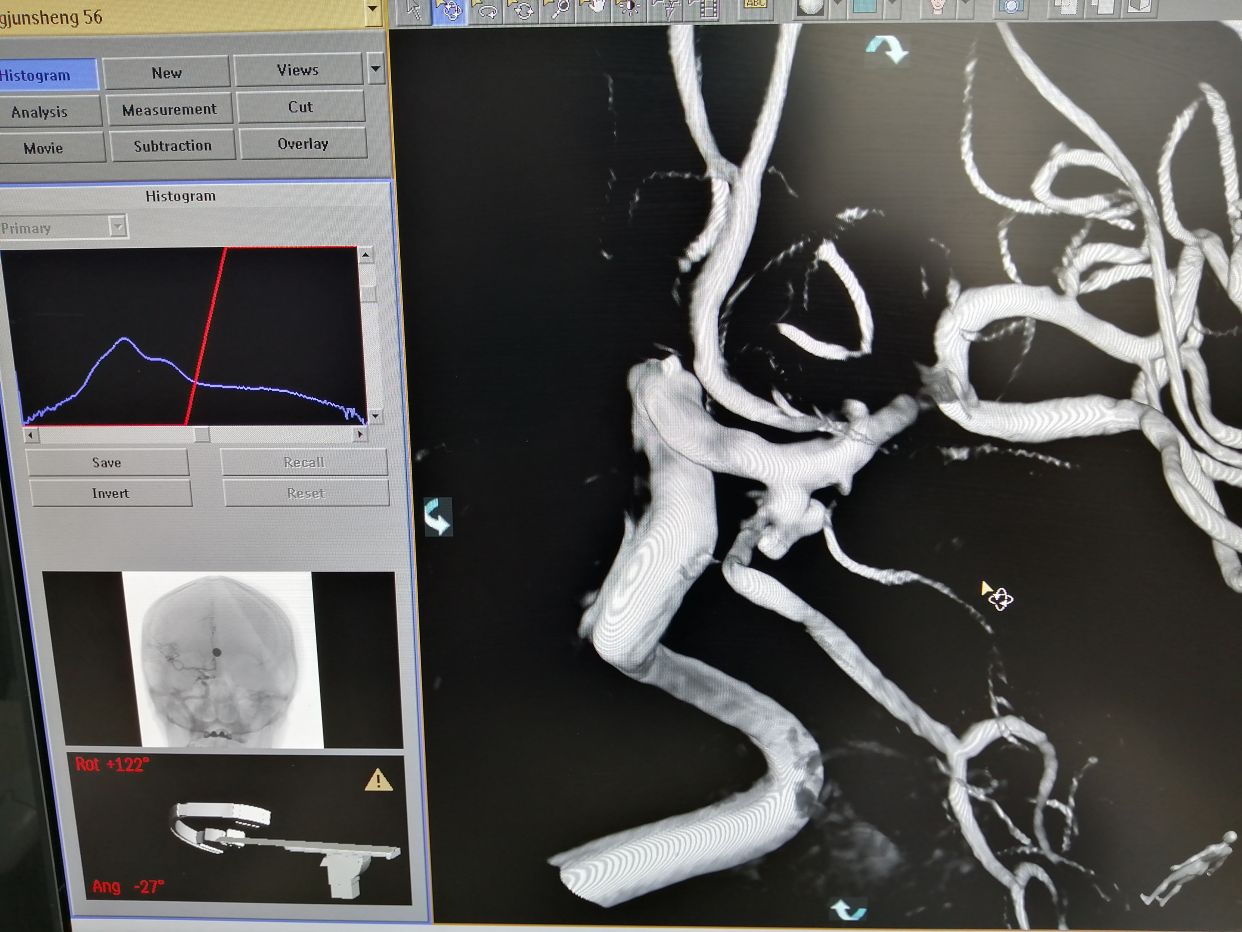This screenshot has width=1242, height=932.
Task: Open the Primary combo box
Action: click(63, 228)
